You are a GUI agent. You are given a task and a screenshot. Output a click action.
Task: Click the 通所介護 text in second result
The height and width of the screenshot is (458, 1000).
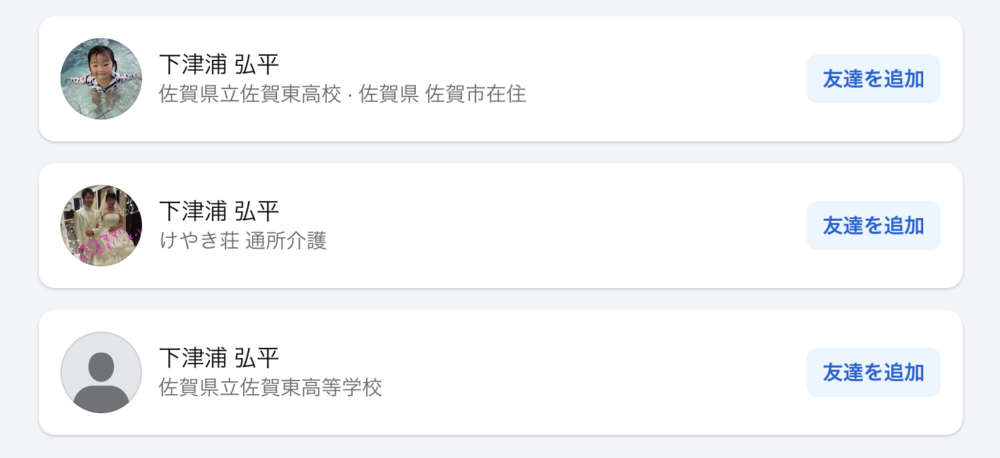(286, 241)
